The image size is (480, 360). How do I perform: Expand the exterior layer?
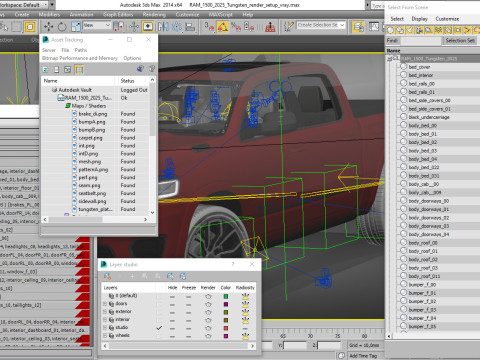(x=105, y=312)
